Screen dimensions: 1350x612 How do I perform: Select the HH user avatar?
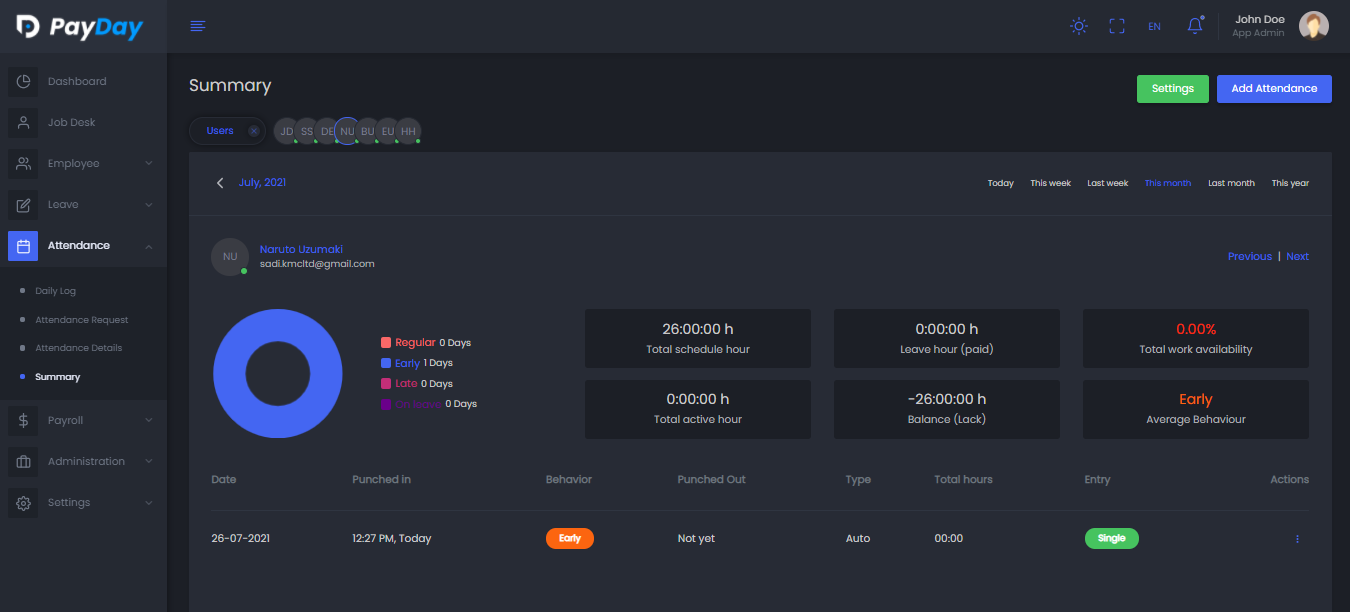(408, 131)
